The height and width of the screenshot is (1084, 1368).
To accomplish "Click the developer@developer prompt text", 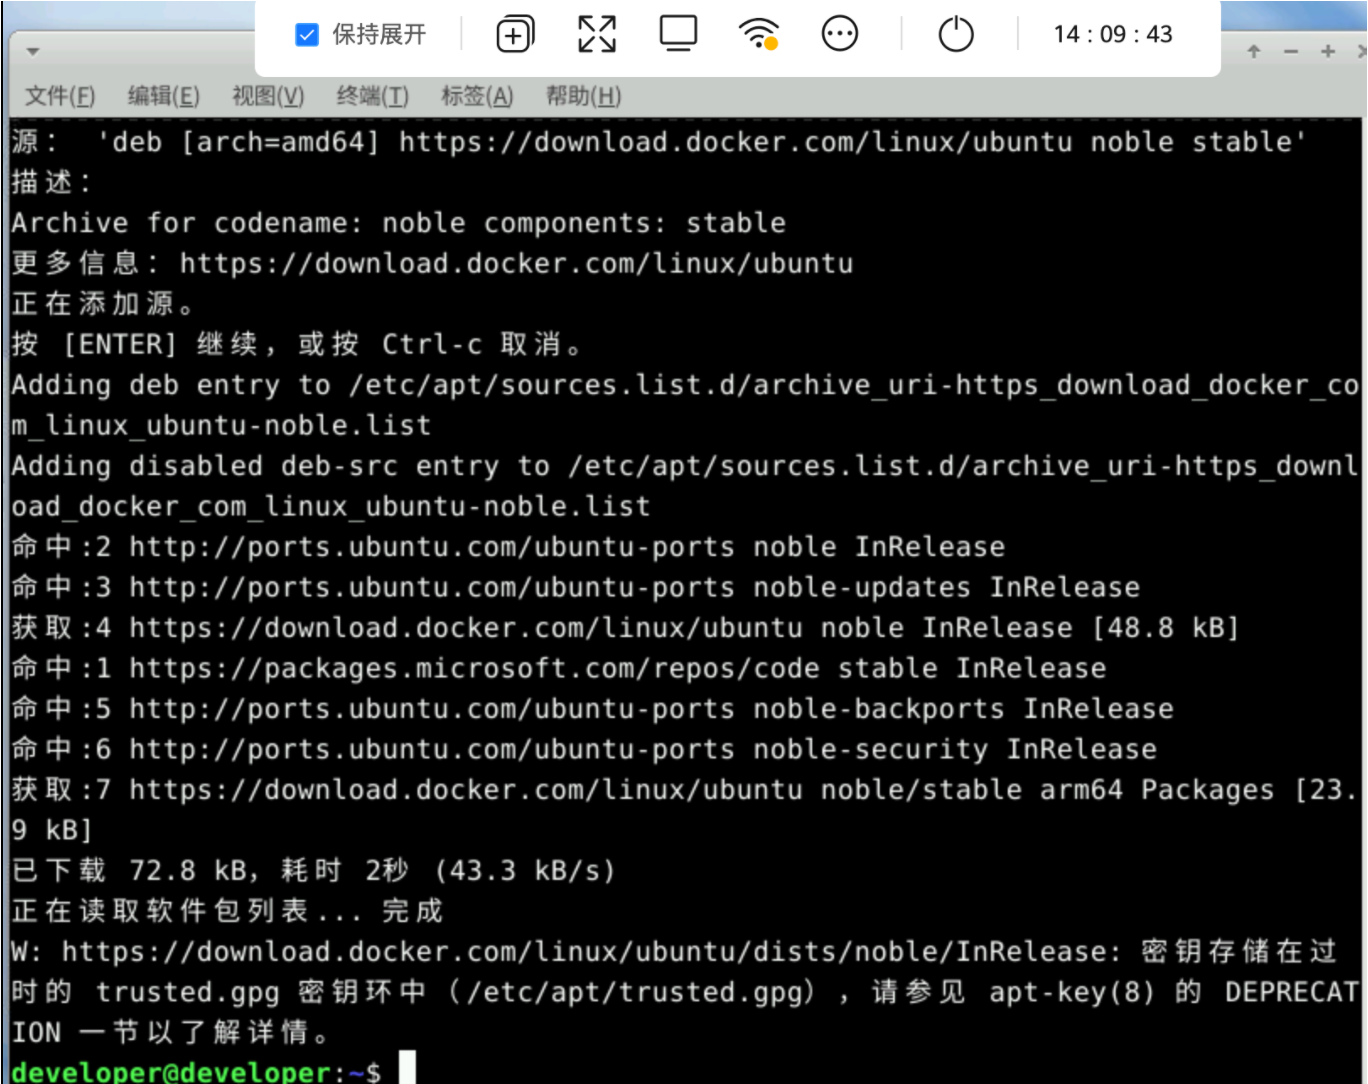I will coord(171,1073).
